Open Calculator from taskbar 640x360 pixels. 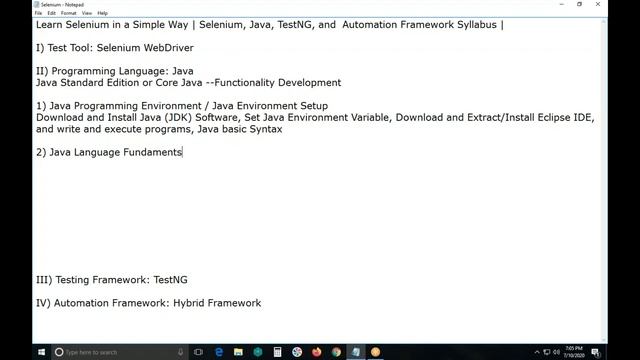click(x=278, y=352)
